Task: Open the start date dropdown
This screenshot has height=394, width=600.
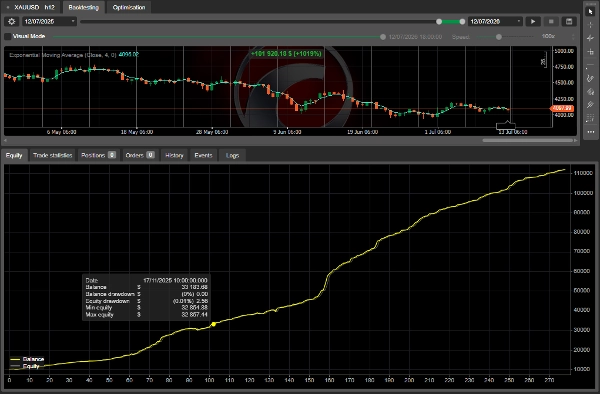Action: tap(49, 21)
